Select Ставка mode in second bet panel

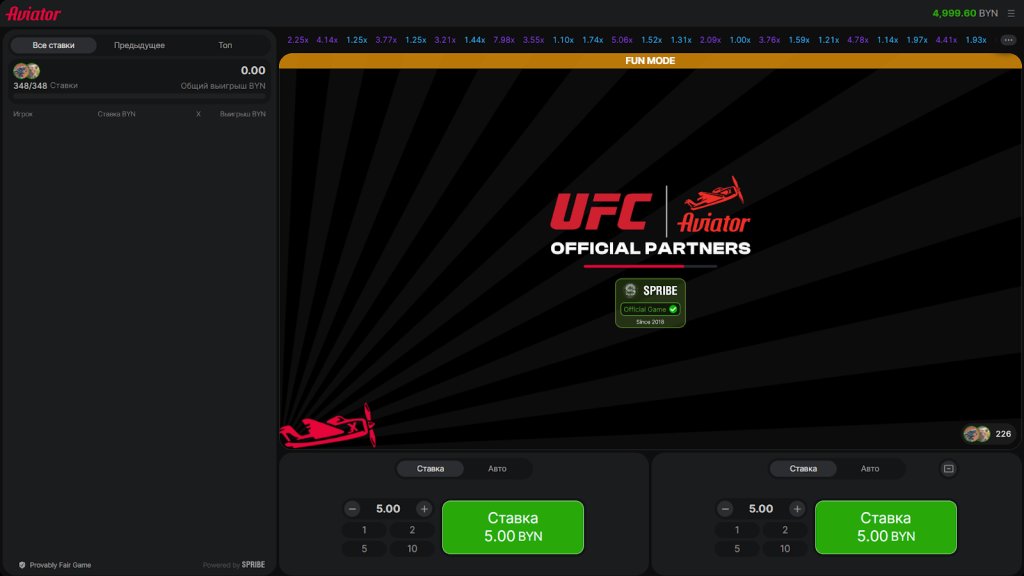pos(803,468)
